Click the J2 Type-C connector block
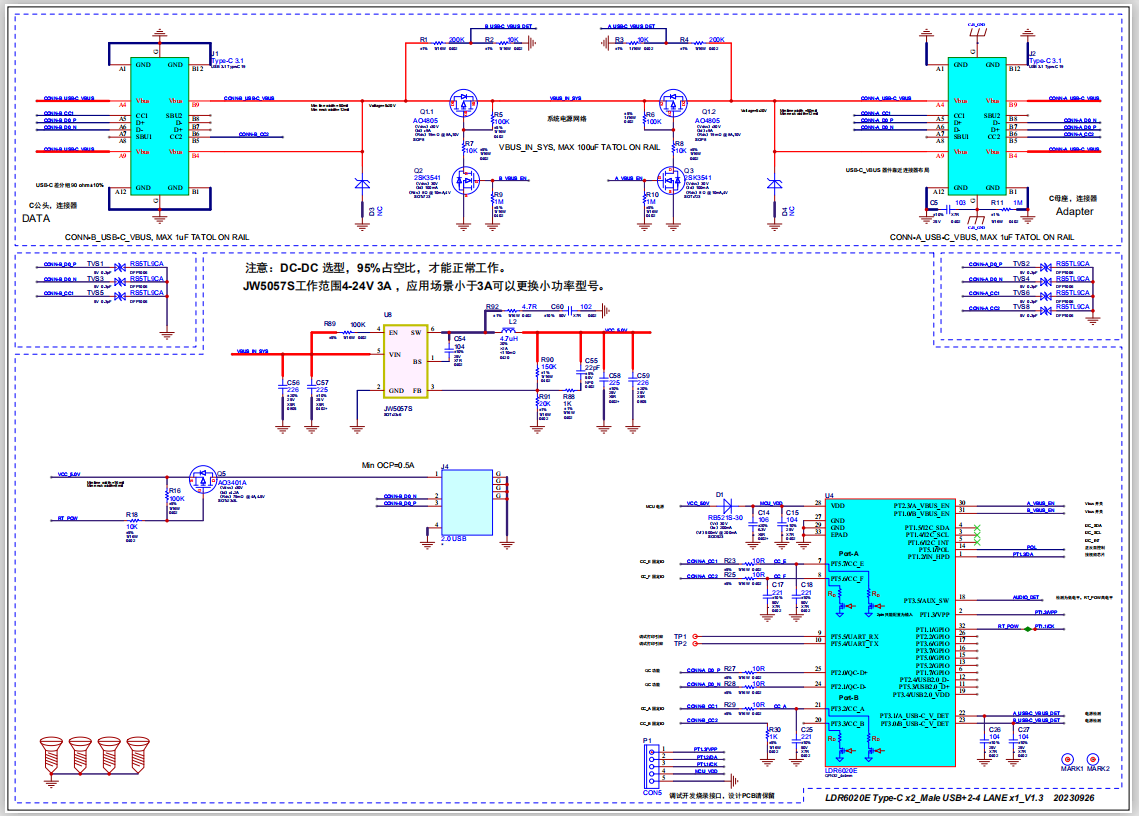 click(x=977, y=126)
